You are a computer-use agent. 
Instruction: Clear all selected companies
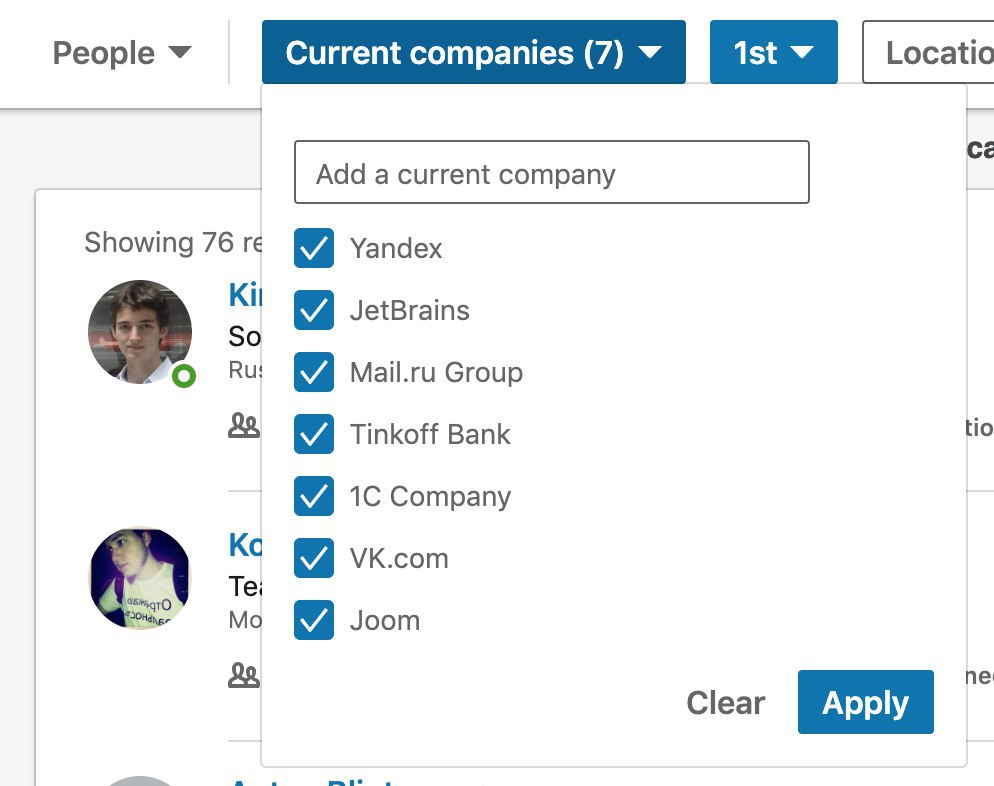pos(725,702)
